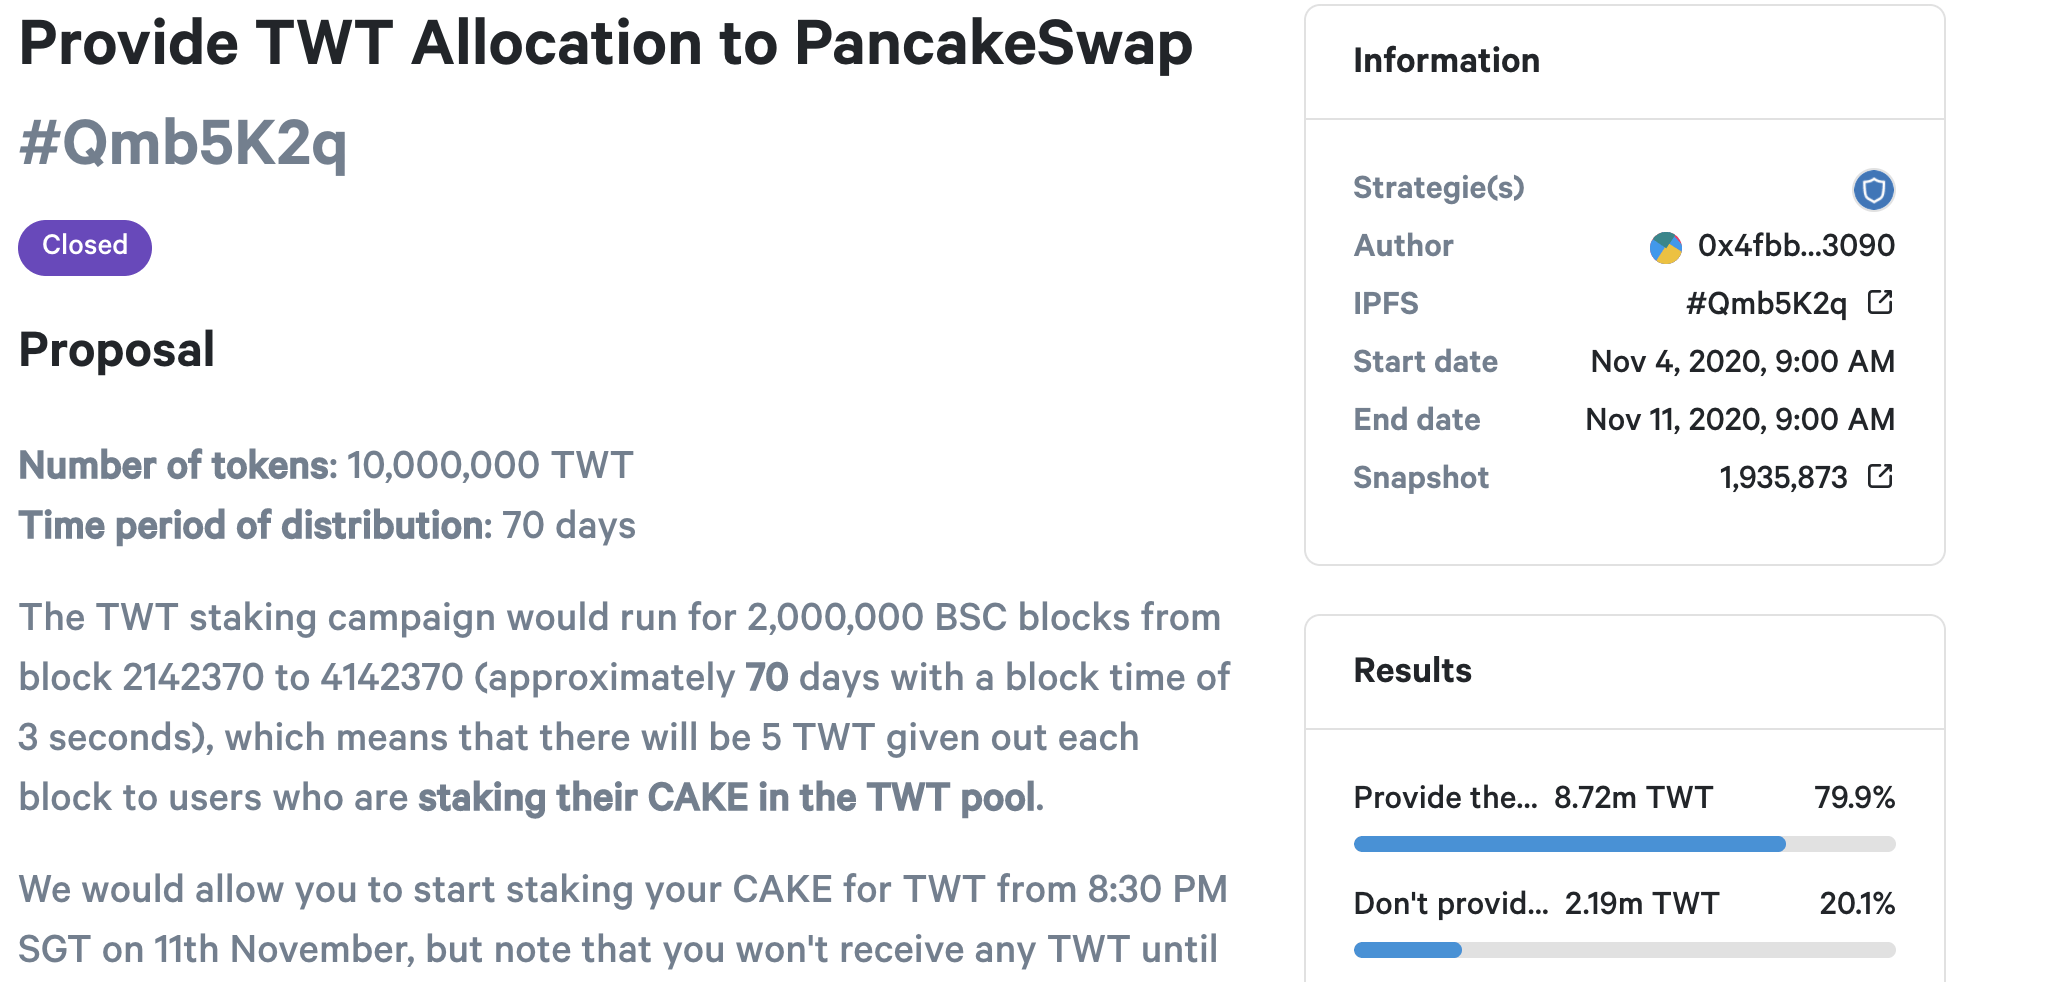Open IPFS external link icon
This screenshot has width=2052, height=982.
coord(1880,302)
